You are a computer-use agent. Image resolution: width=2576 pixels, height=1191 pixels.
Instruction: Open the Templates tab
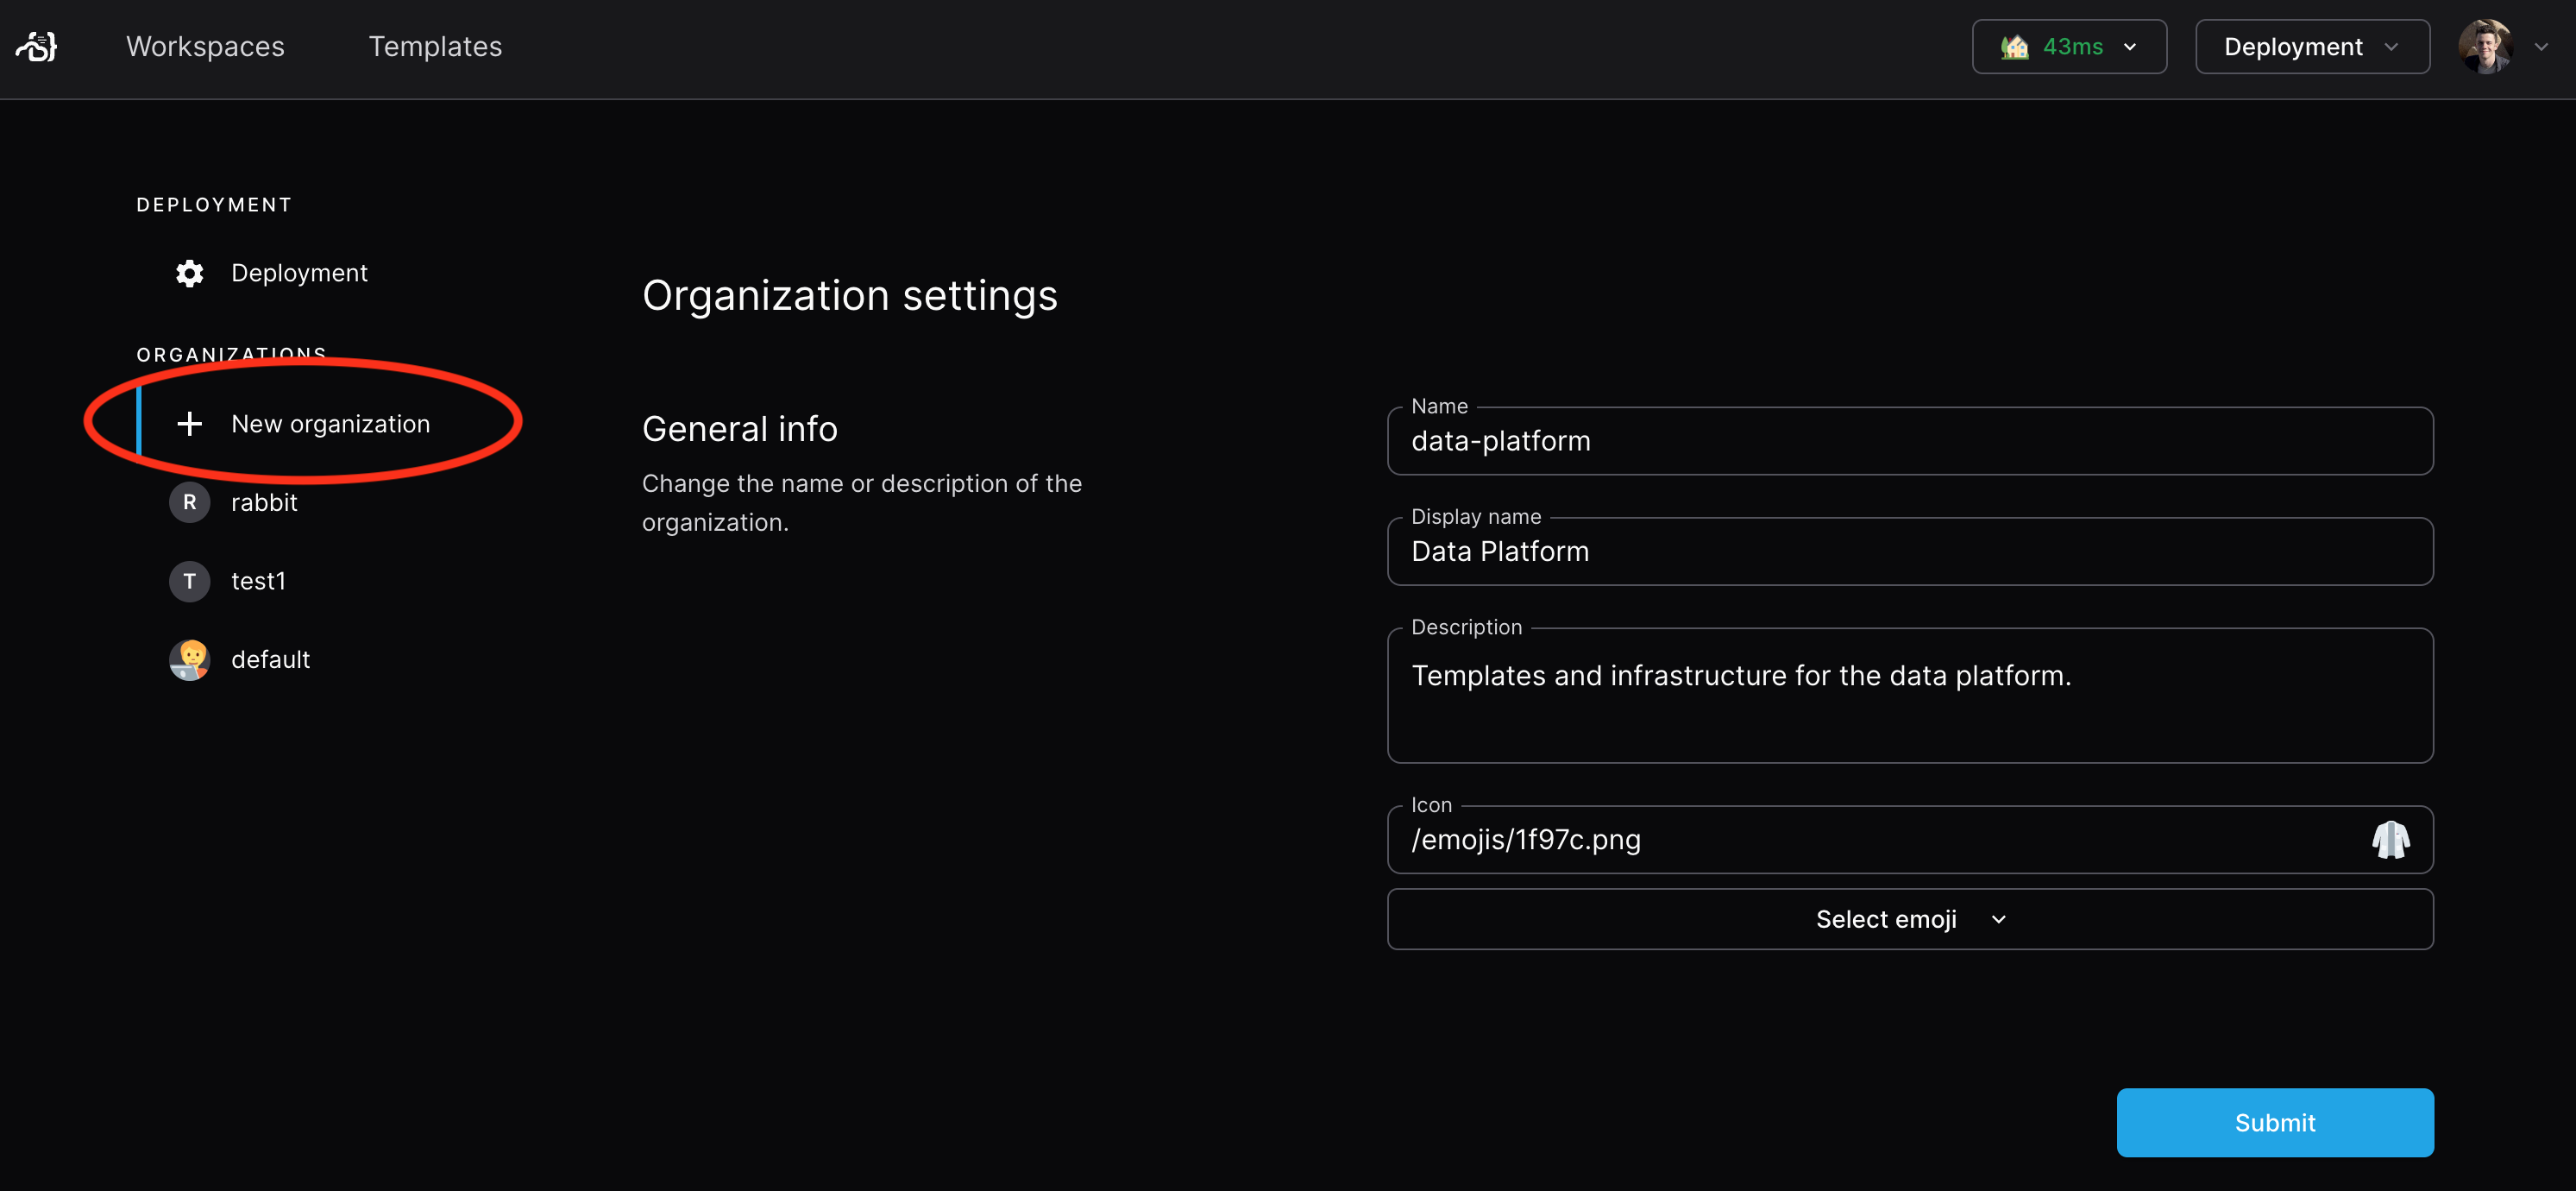(435, 47)
